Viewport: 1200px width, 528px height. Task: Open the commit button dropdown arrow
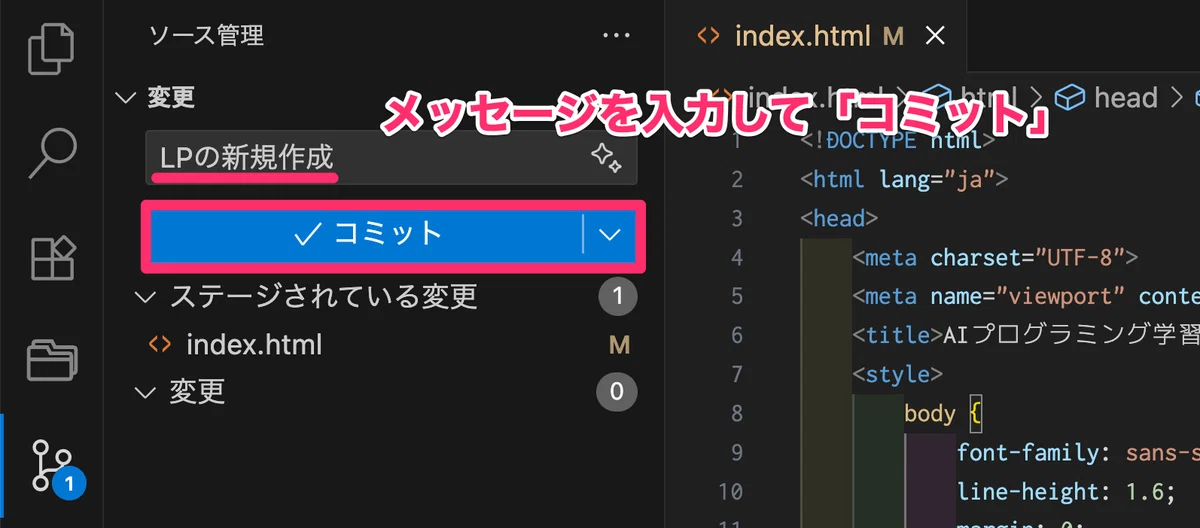610,235
